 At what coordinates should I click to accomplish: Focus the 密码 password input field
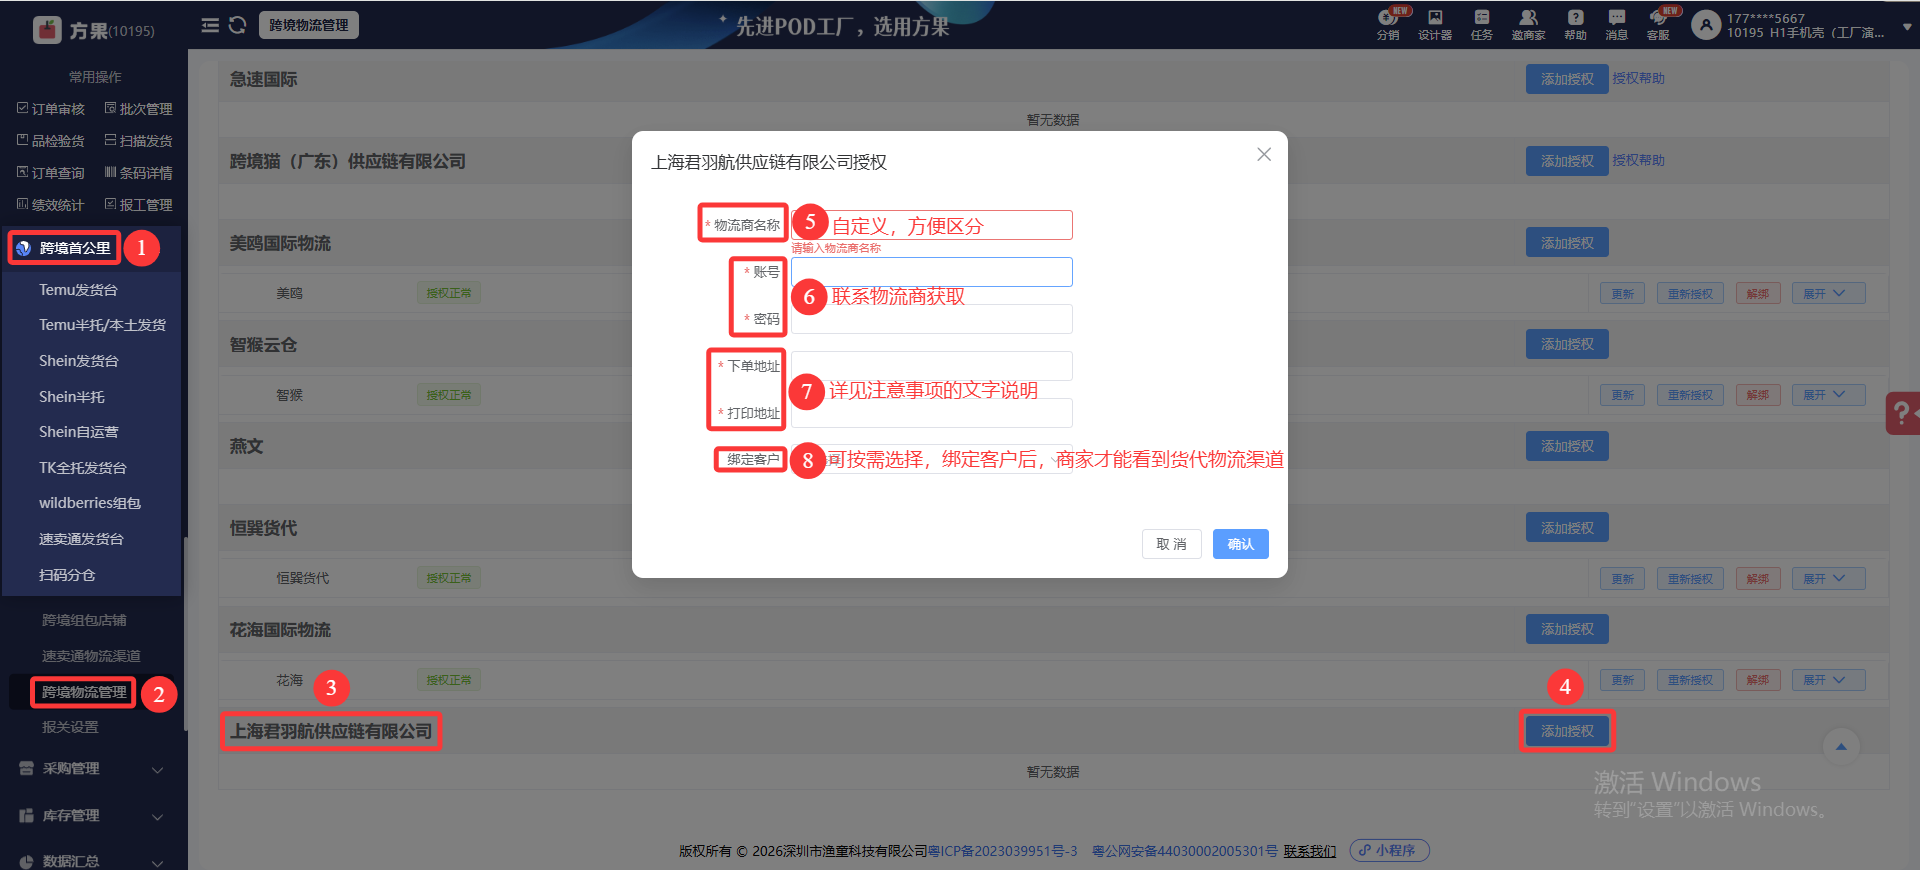[x=932, y=319]
